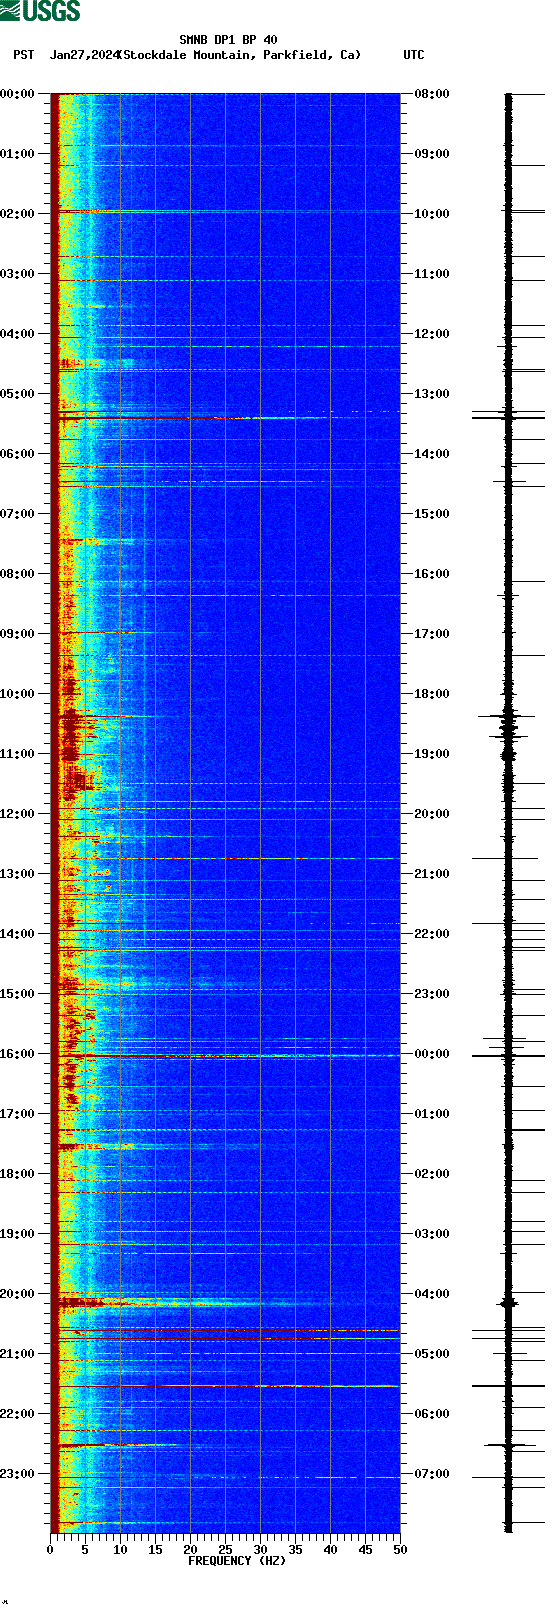The image size is (552, 1613).
Task: Select the title text 'SMNB DP1 BP 40'
Action: 228,40
